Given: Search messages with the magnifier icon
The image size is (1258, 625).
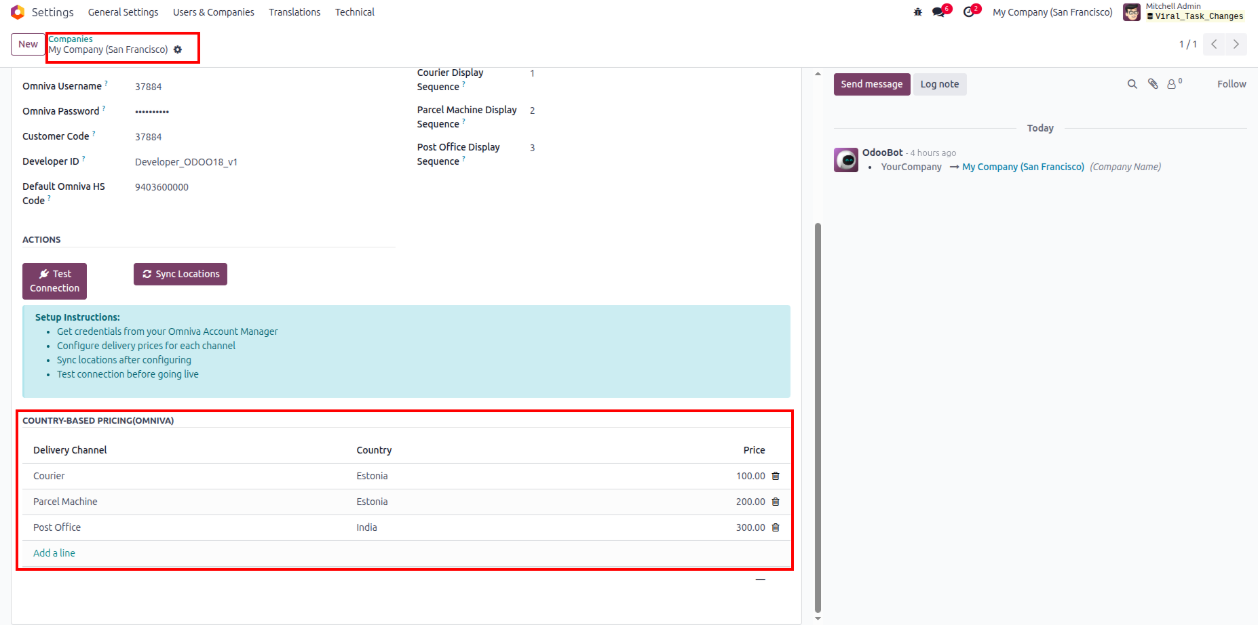Looking at the screenshot, I should (1132, 85).
